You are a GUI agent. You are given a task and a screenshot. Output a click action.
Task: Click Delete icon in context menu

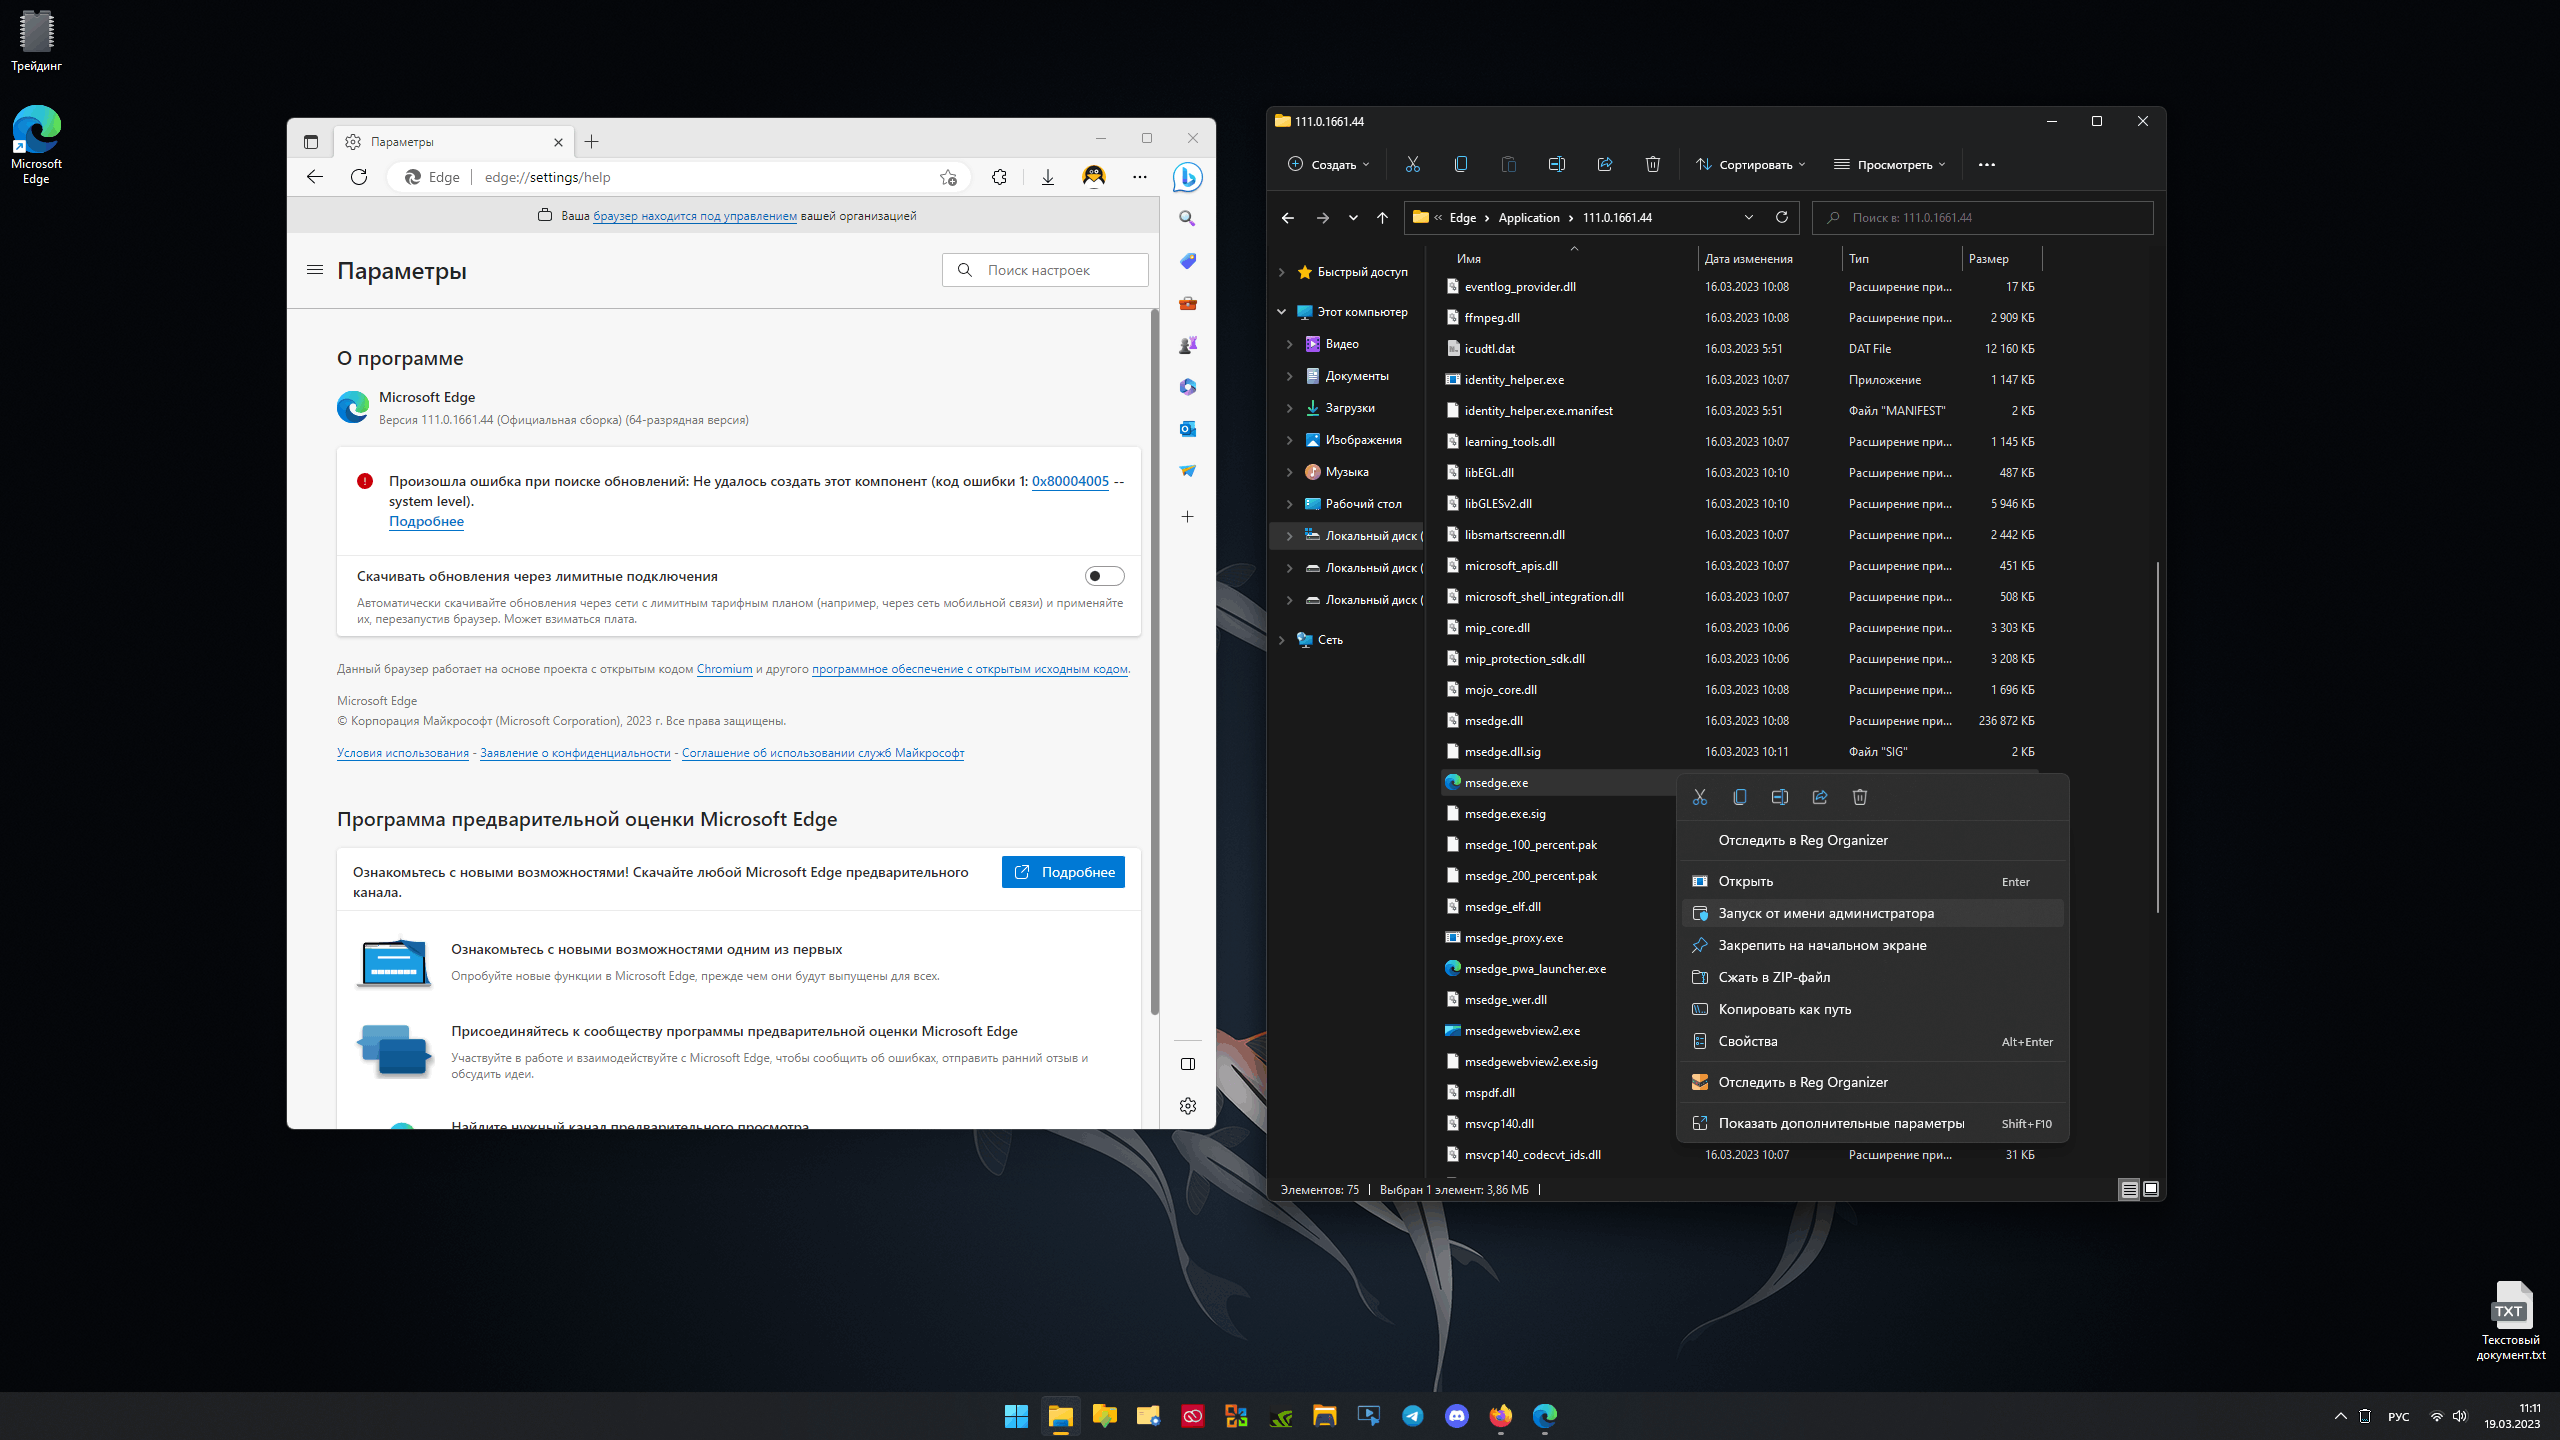(1859, 797)
